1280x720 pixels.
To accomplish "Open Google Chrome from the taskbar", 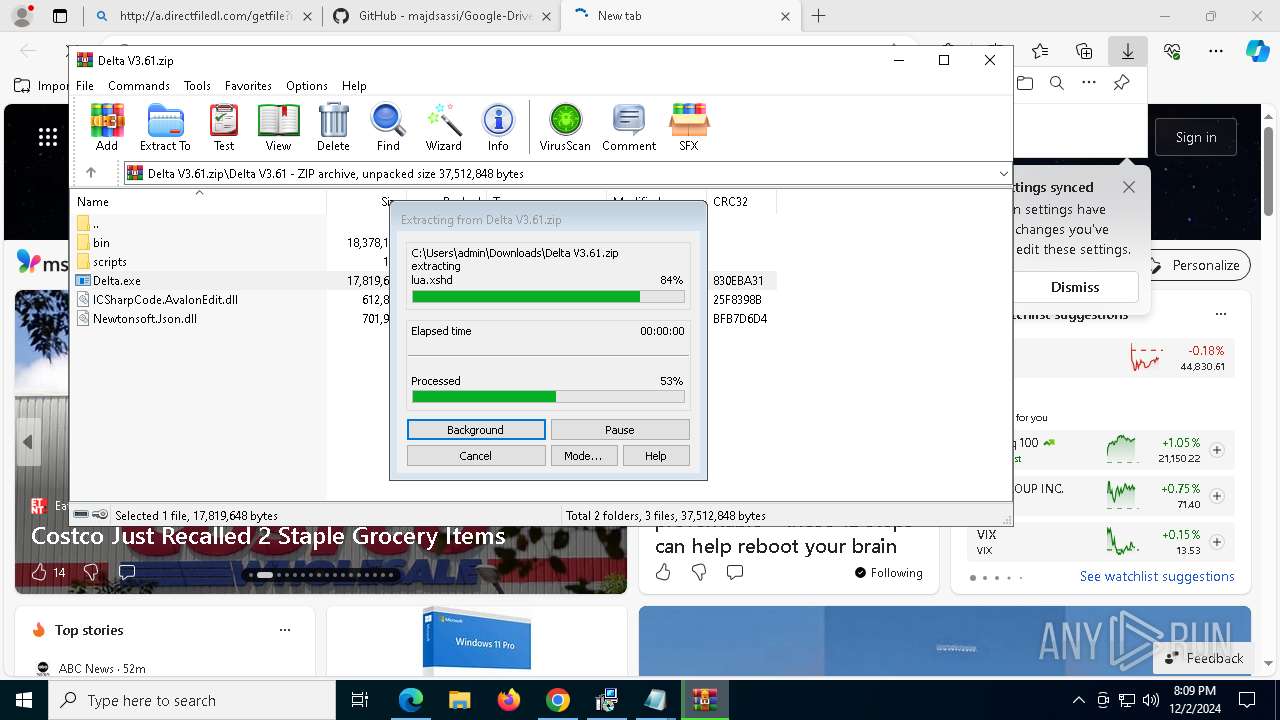I will tap(558, 700).
